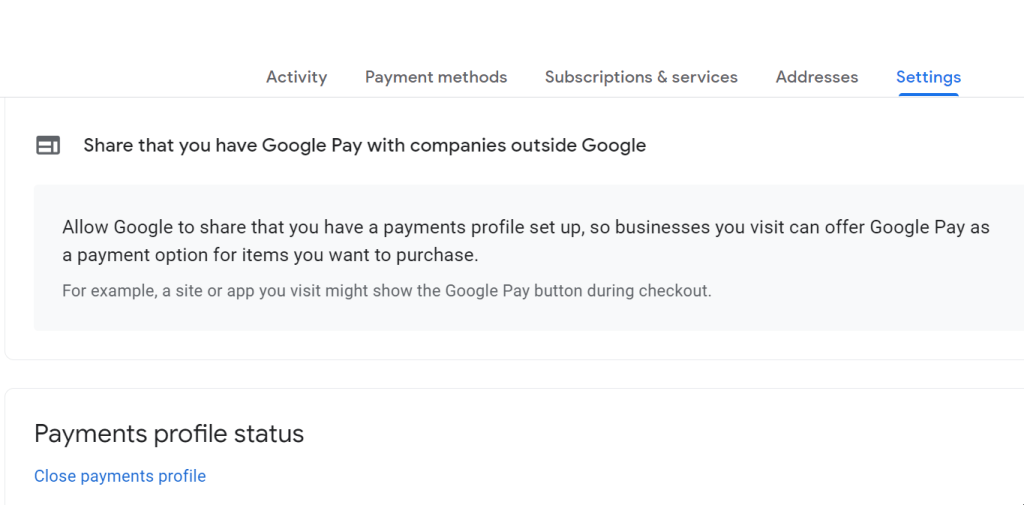Click empty space right of Payments profile status
Viewport: 1024px width, 505px height.
coord(650,434)
